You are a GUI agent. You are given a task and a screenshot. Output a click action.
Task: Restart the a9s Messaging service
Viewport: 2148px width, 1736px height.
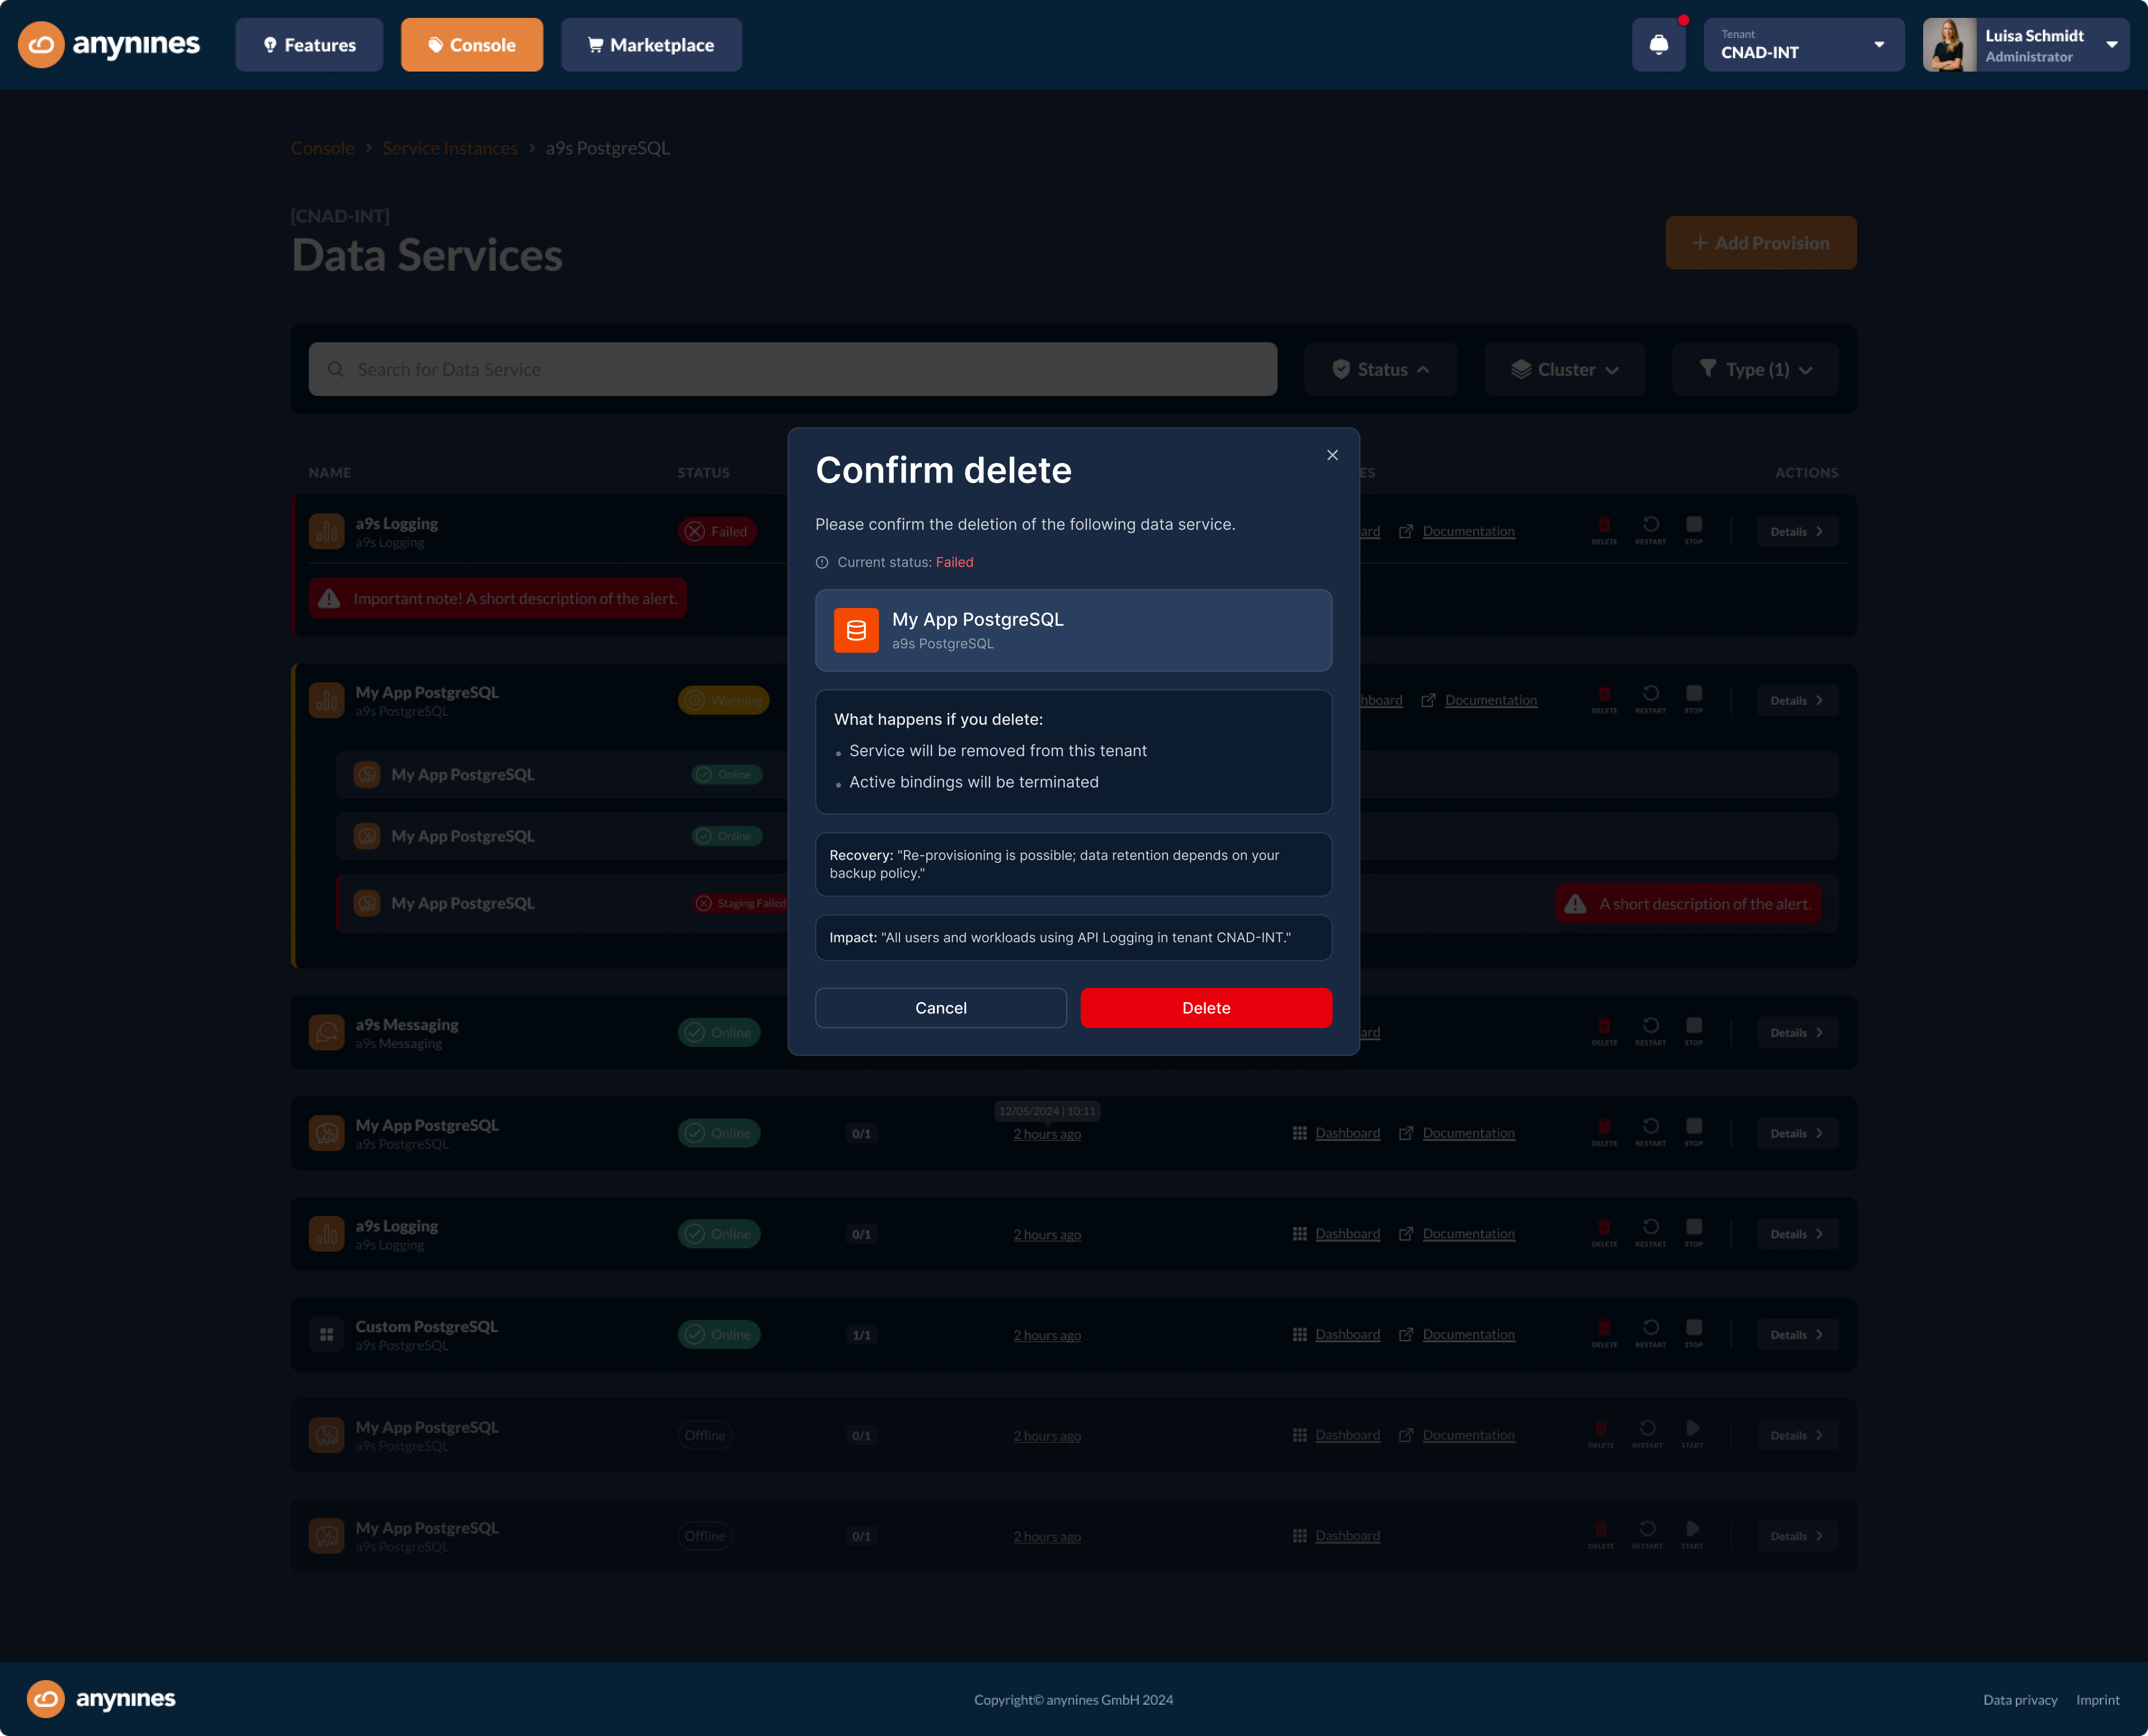[x=1651, y=1030]
